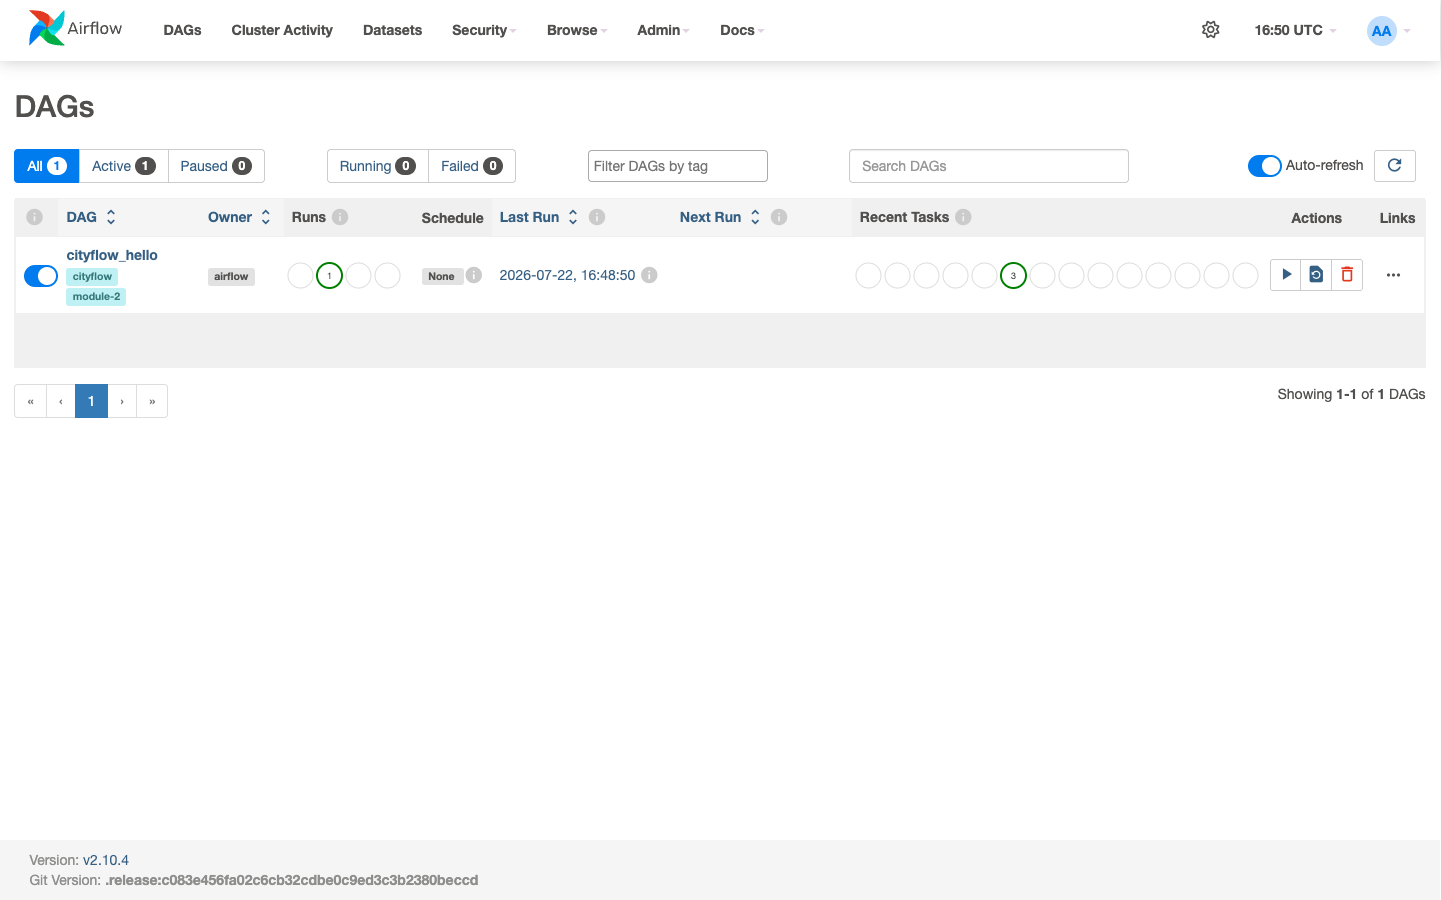
Task: Click the None schedule badge
Action: pyautogui.click(x=441, y=276)
